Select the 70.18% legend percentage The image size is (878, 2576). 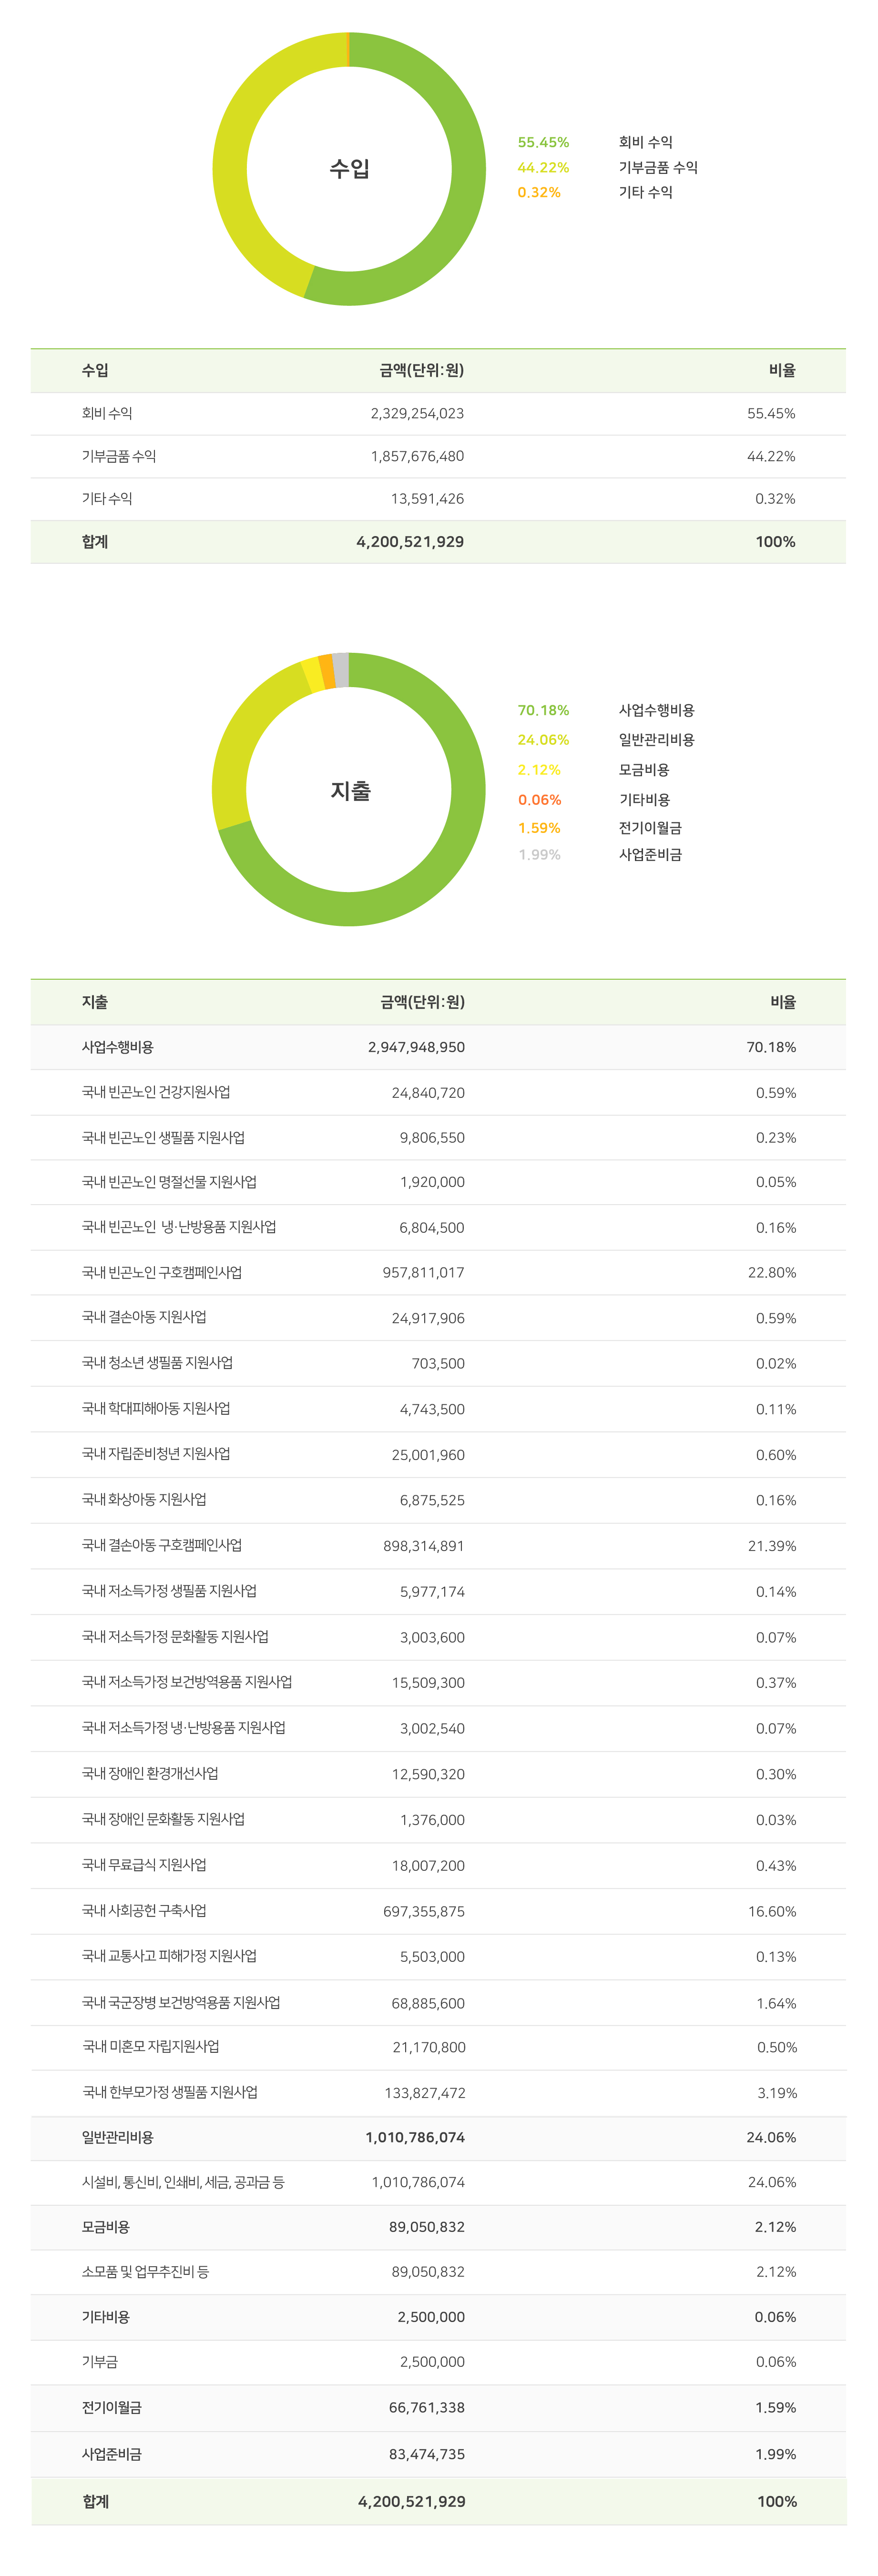(x=543, y=710)
